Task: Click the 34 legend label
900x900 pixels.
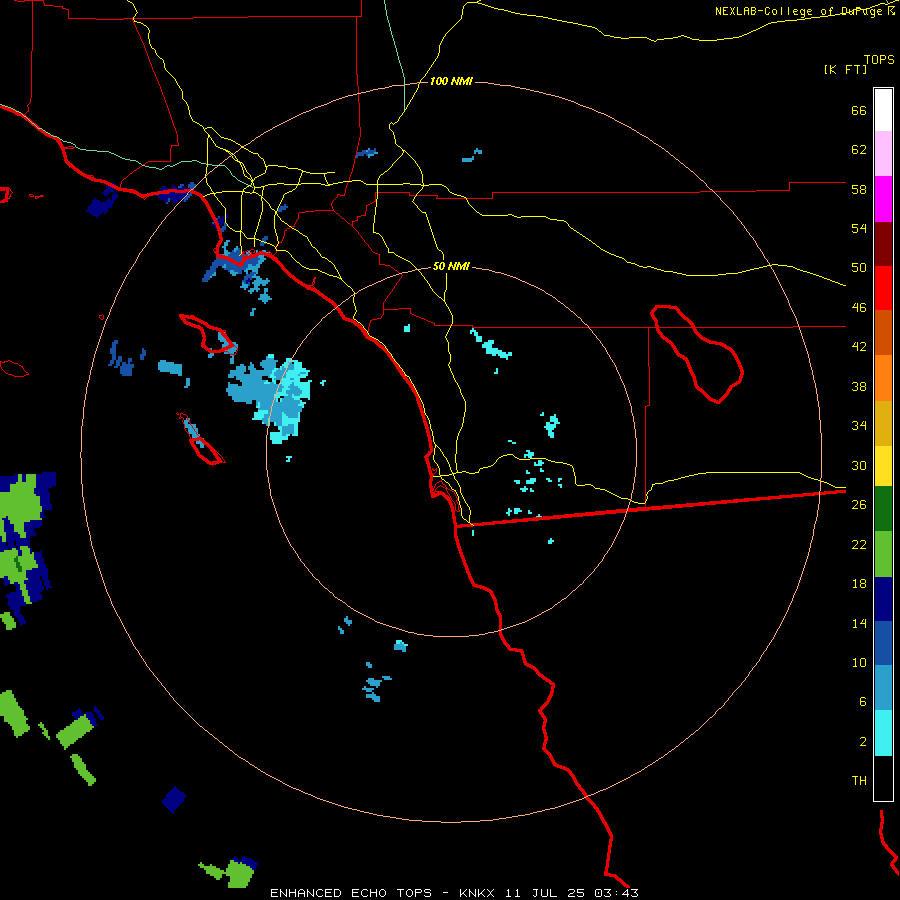Action: click(859, 425)
